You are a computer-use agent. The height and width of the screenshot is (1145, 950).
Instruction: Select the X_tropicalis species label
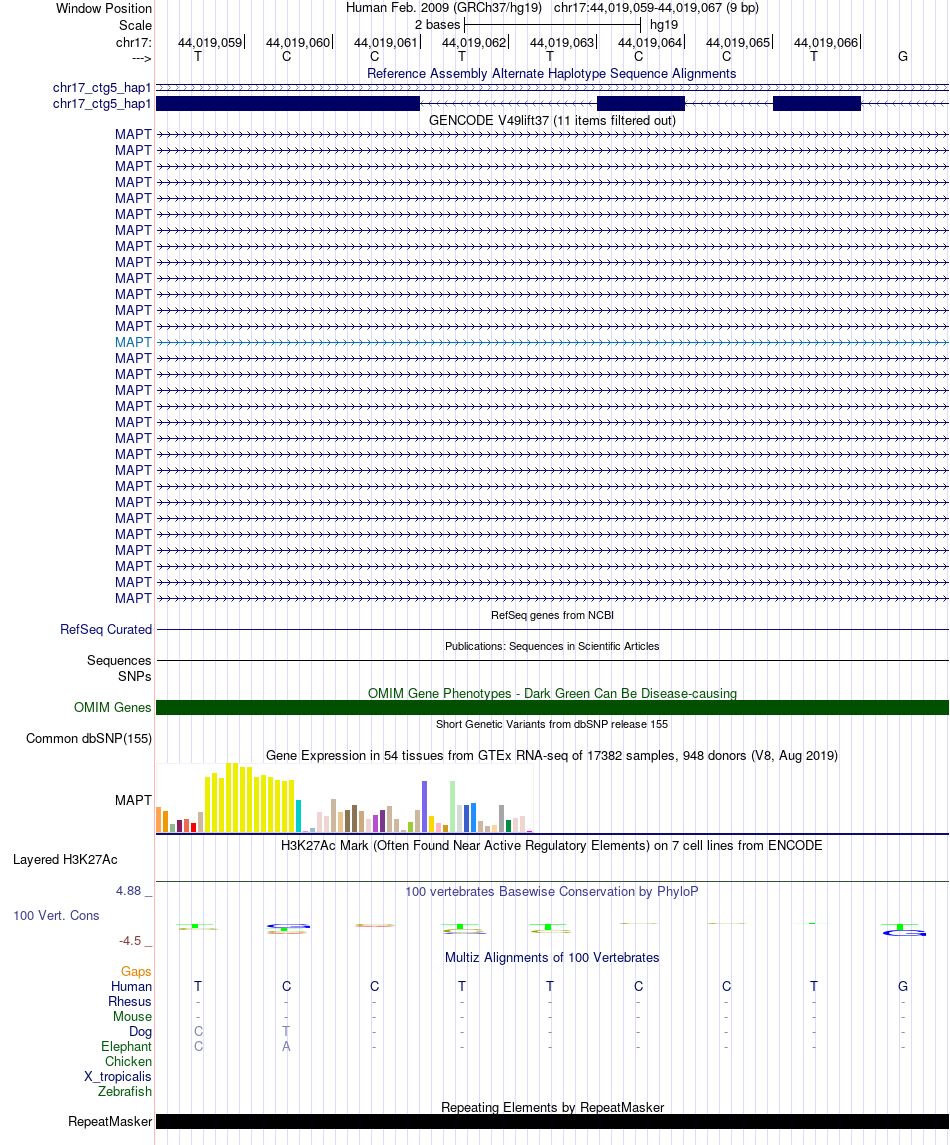click(118, 1076)
